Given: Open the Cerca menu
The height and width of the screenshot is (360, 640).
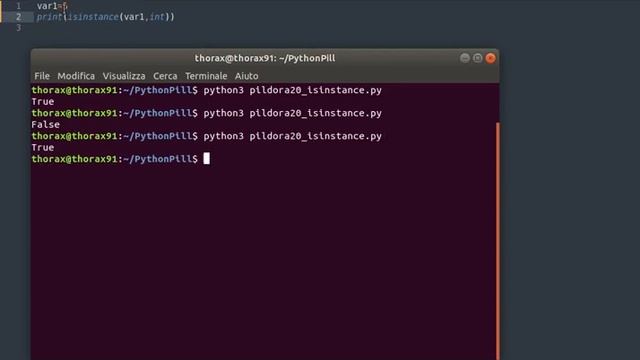Looking at the screenshot, I should (165, 76).
